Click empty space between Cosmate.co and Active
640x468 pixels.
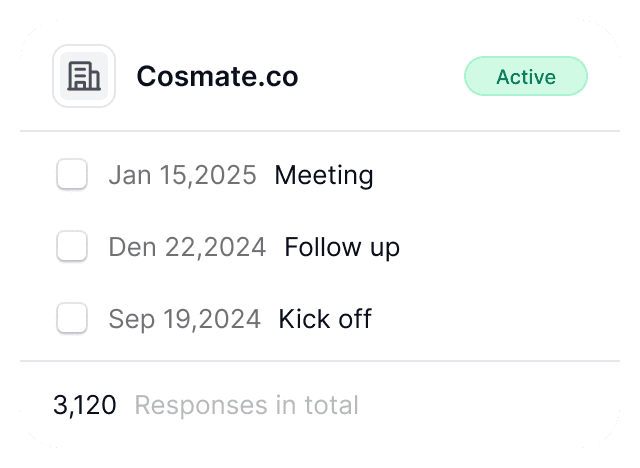click(x=380, y=76)
